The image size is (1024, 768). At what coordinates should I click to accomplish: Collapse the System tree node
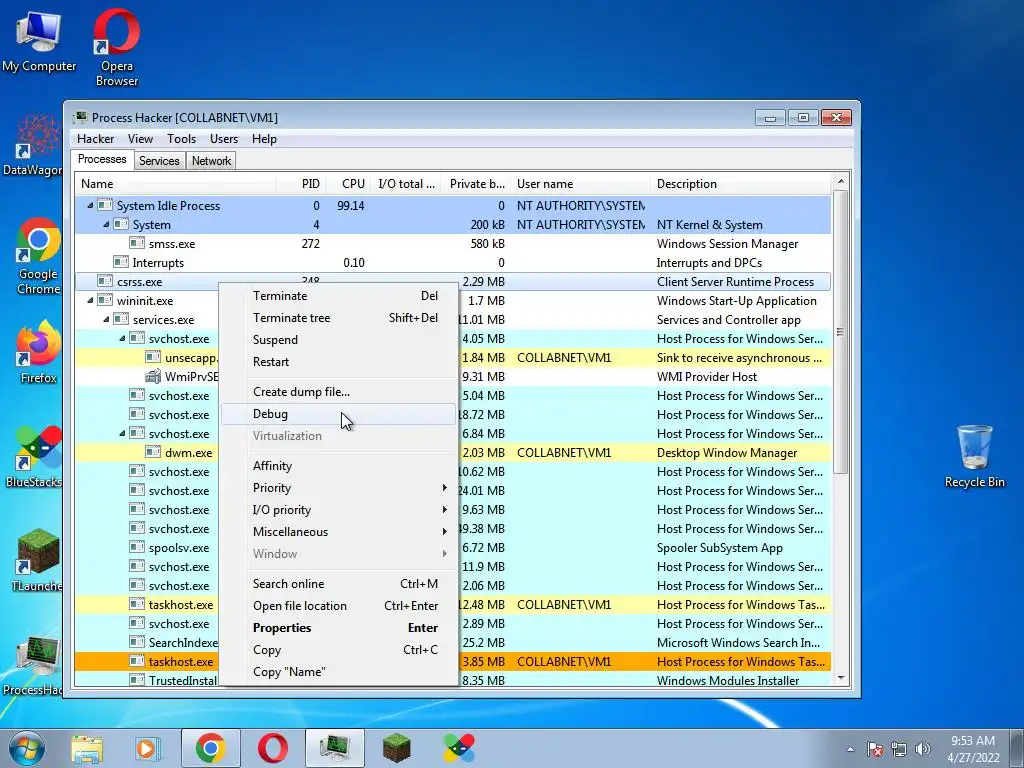pos(106,224)
